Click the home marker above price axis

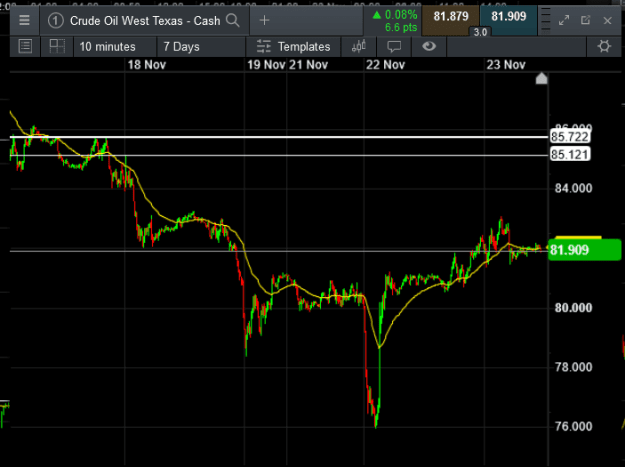click(541, 78)
